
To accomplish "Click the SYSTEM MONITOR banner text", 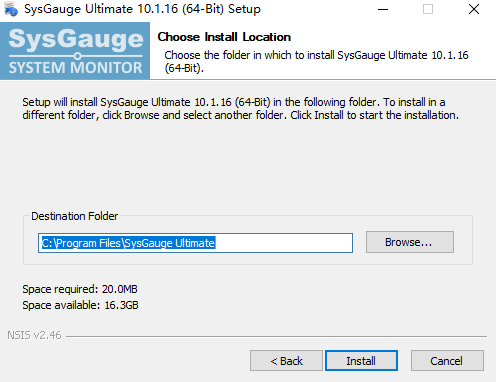I will (x=76, y=68).
